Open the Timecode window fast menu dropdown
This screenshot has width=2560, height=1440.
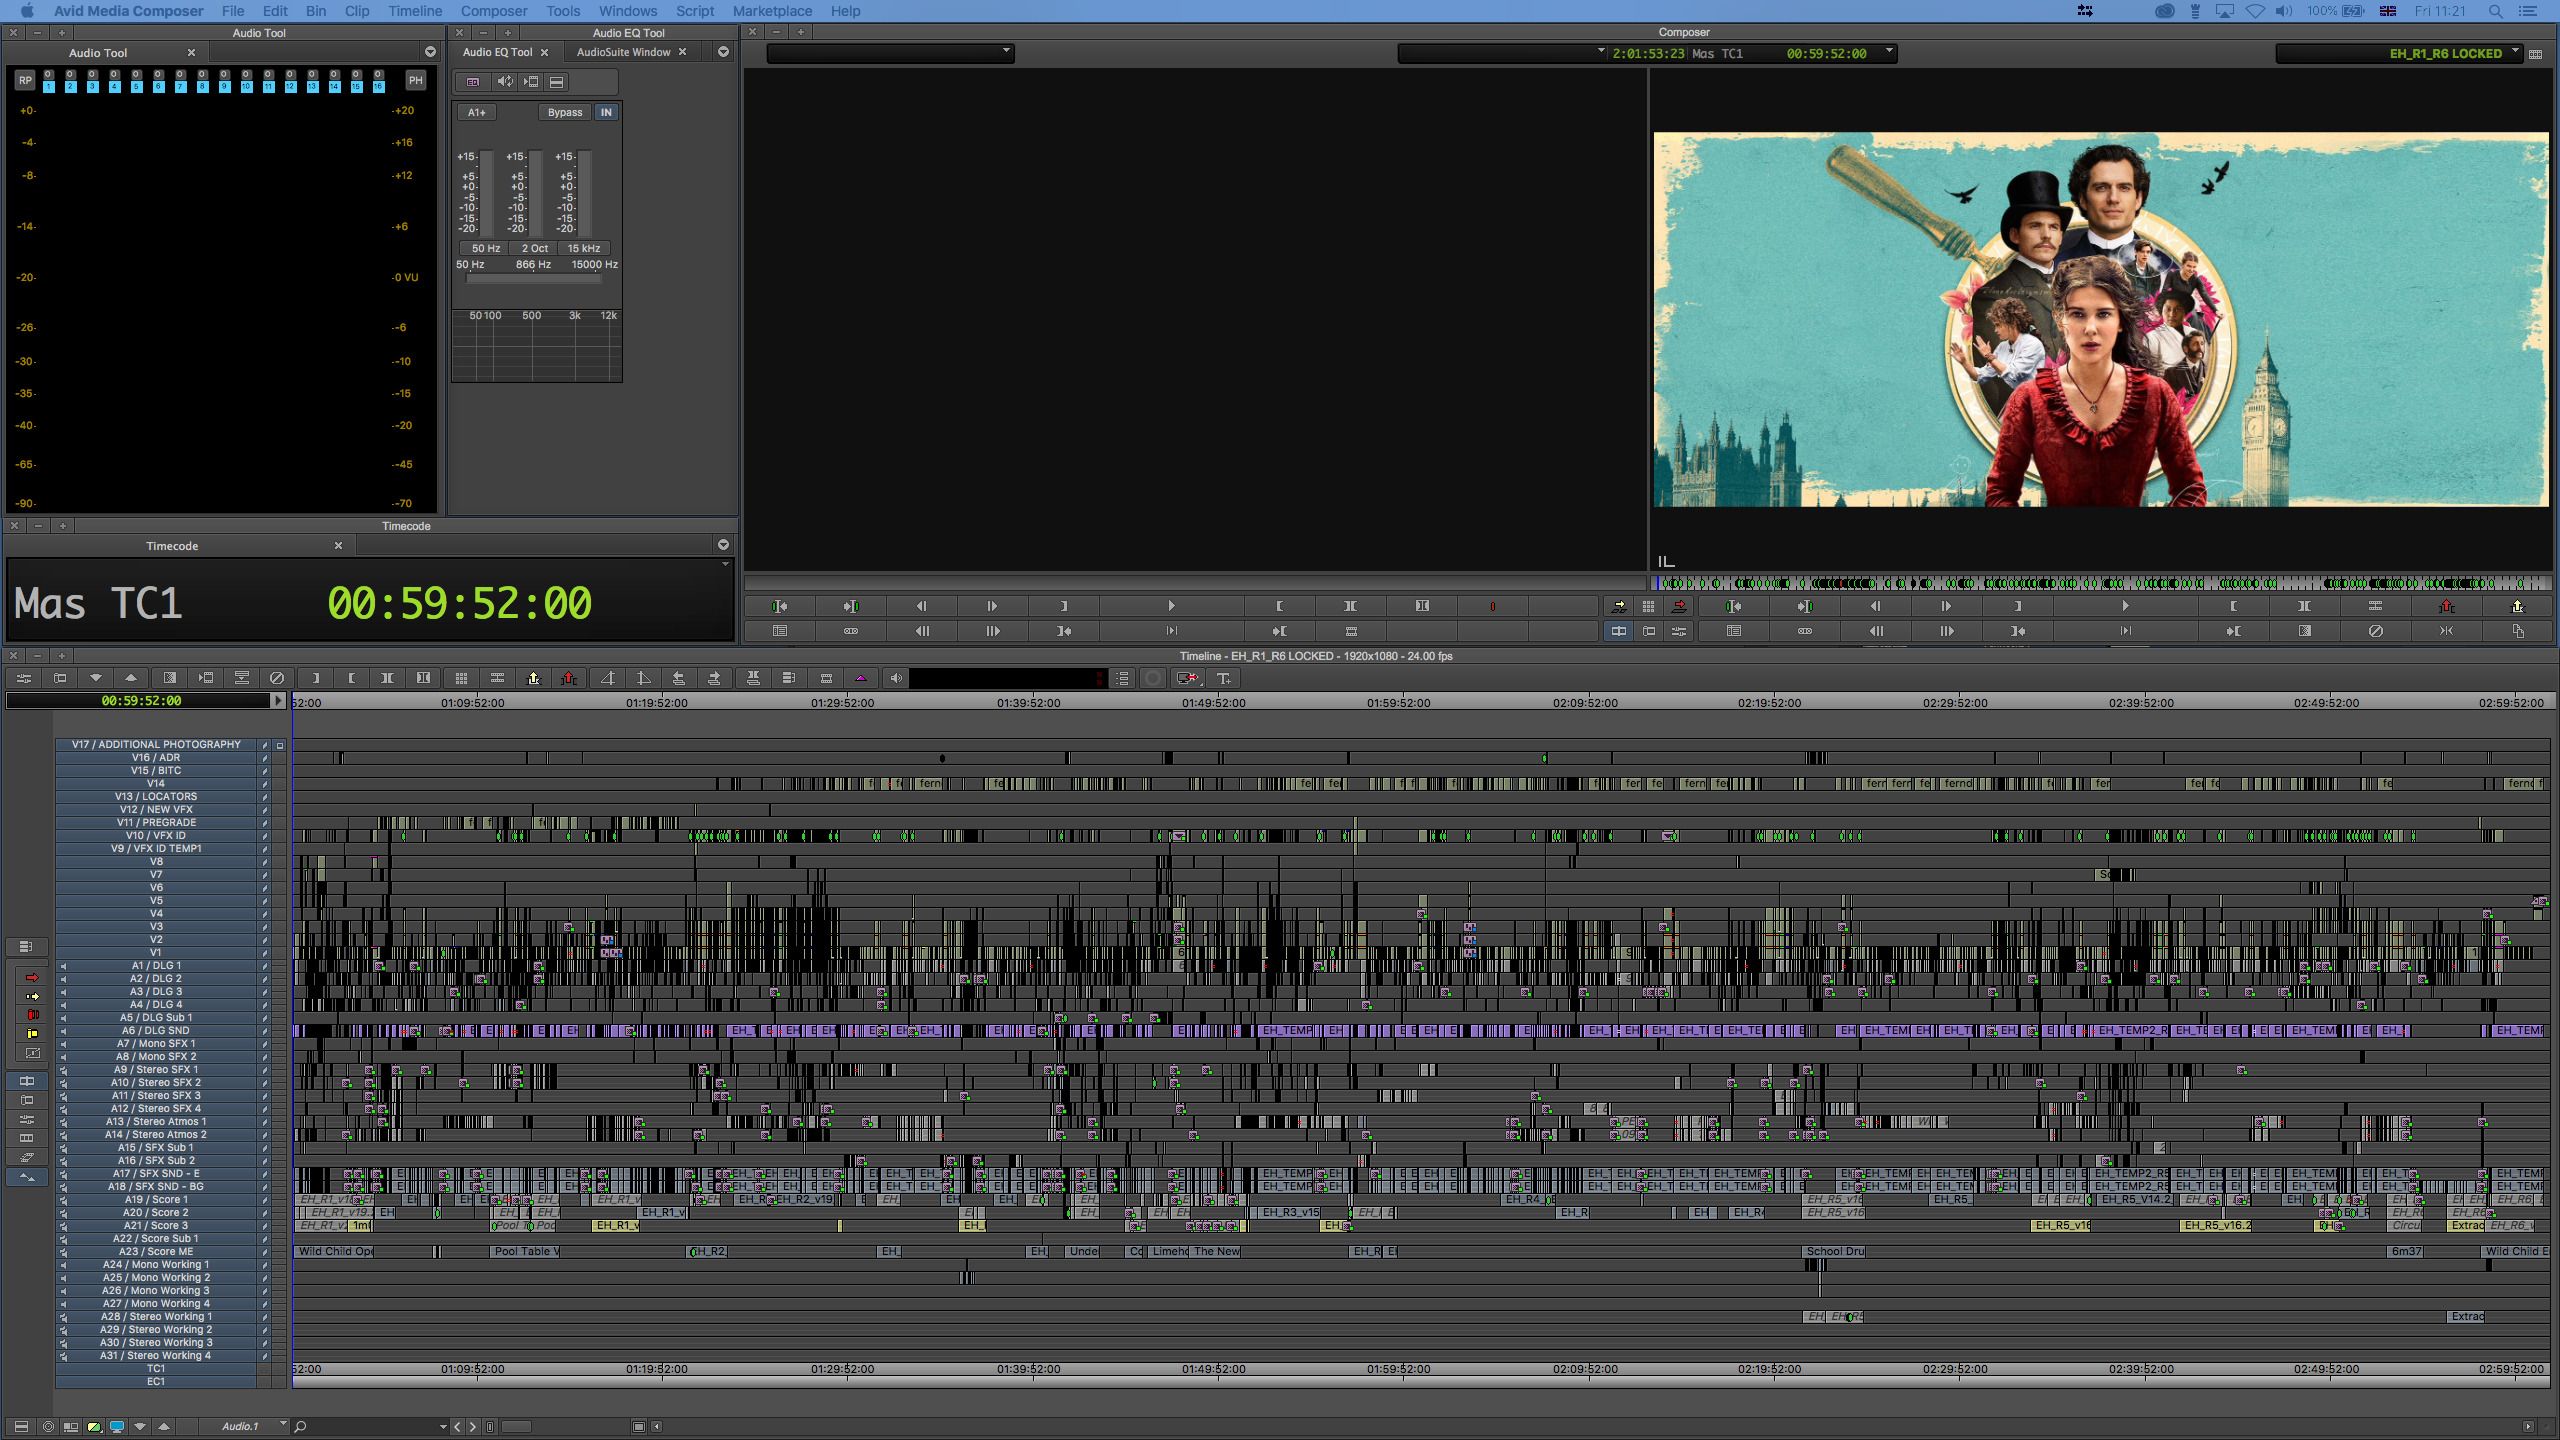[x=723, y=545]
